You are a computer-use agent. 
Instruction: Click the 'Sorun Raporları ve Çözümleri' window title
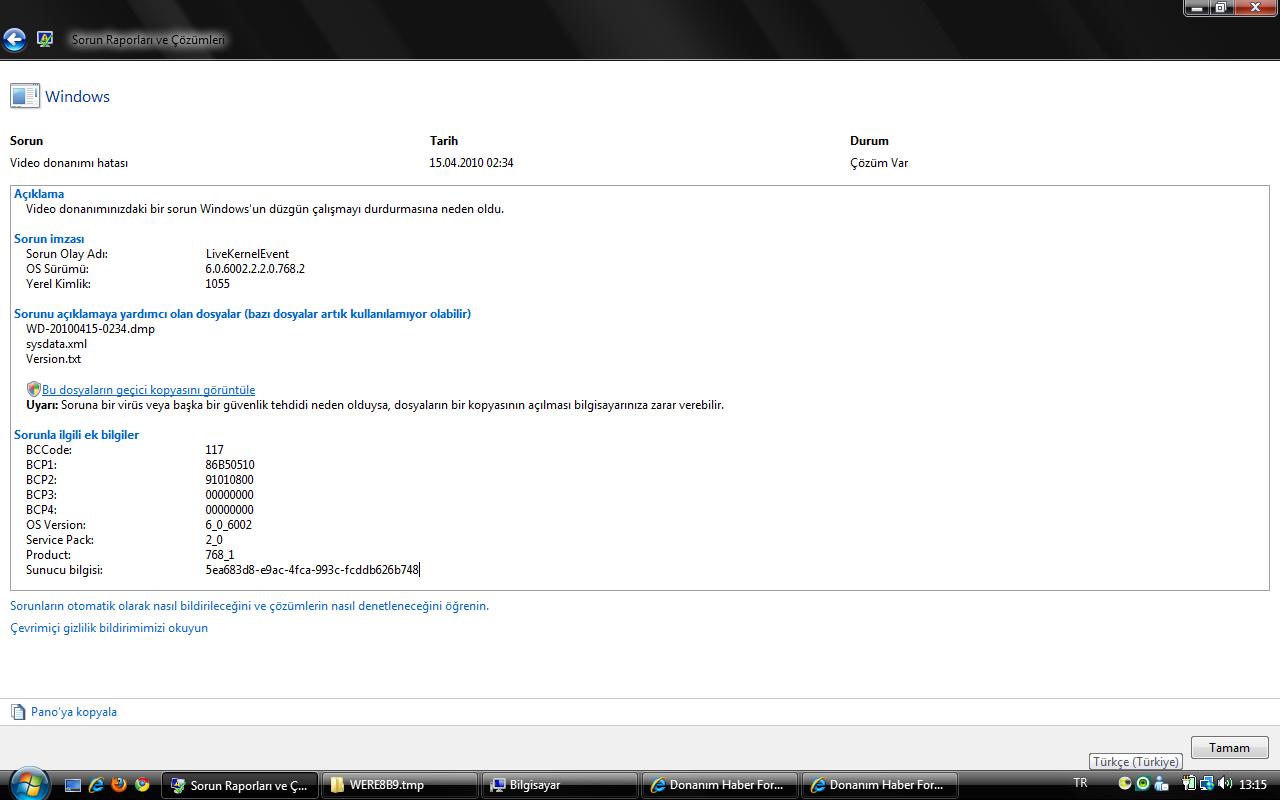[148, 40]
